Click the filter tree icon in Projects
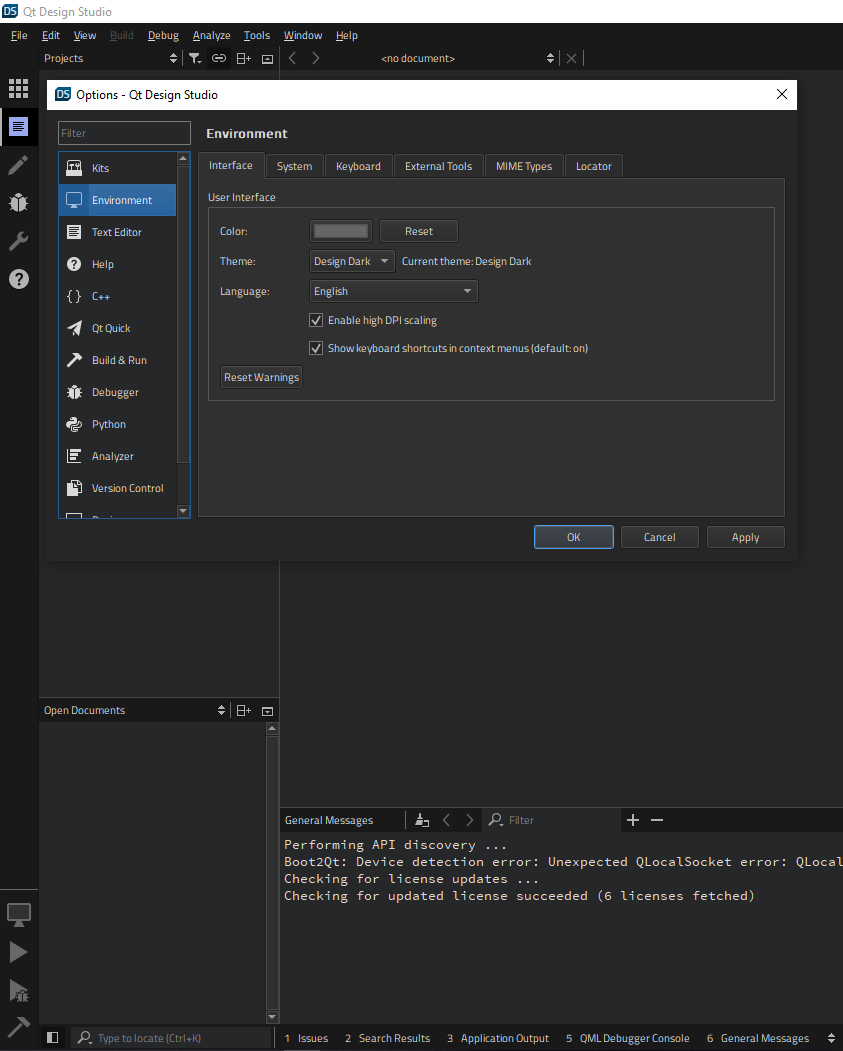 click(x=195, y=59)
